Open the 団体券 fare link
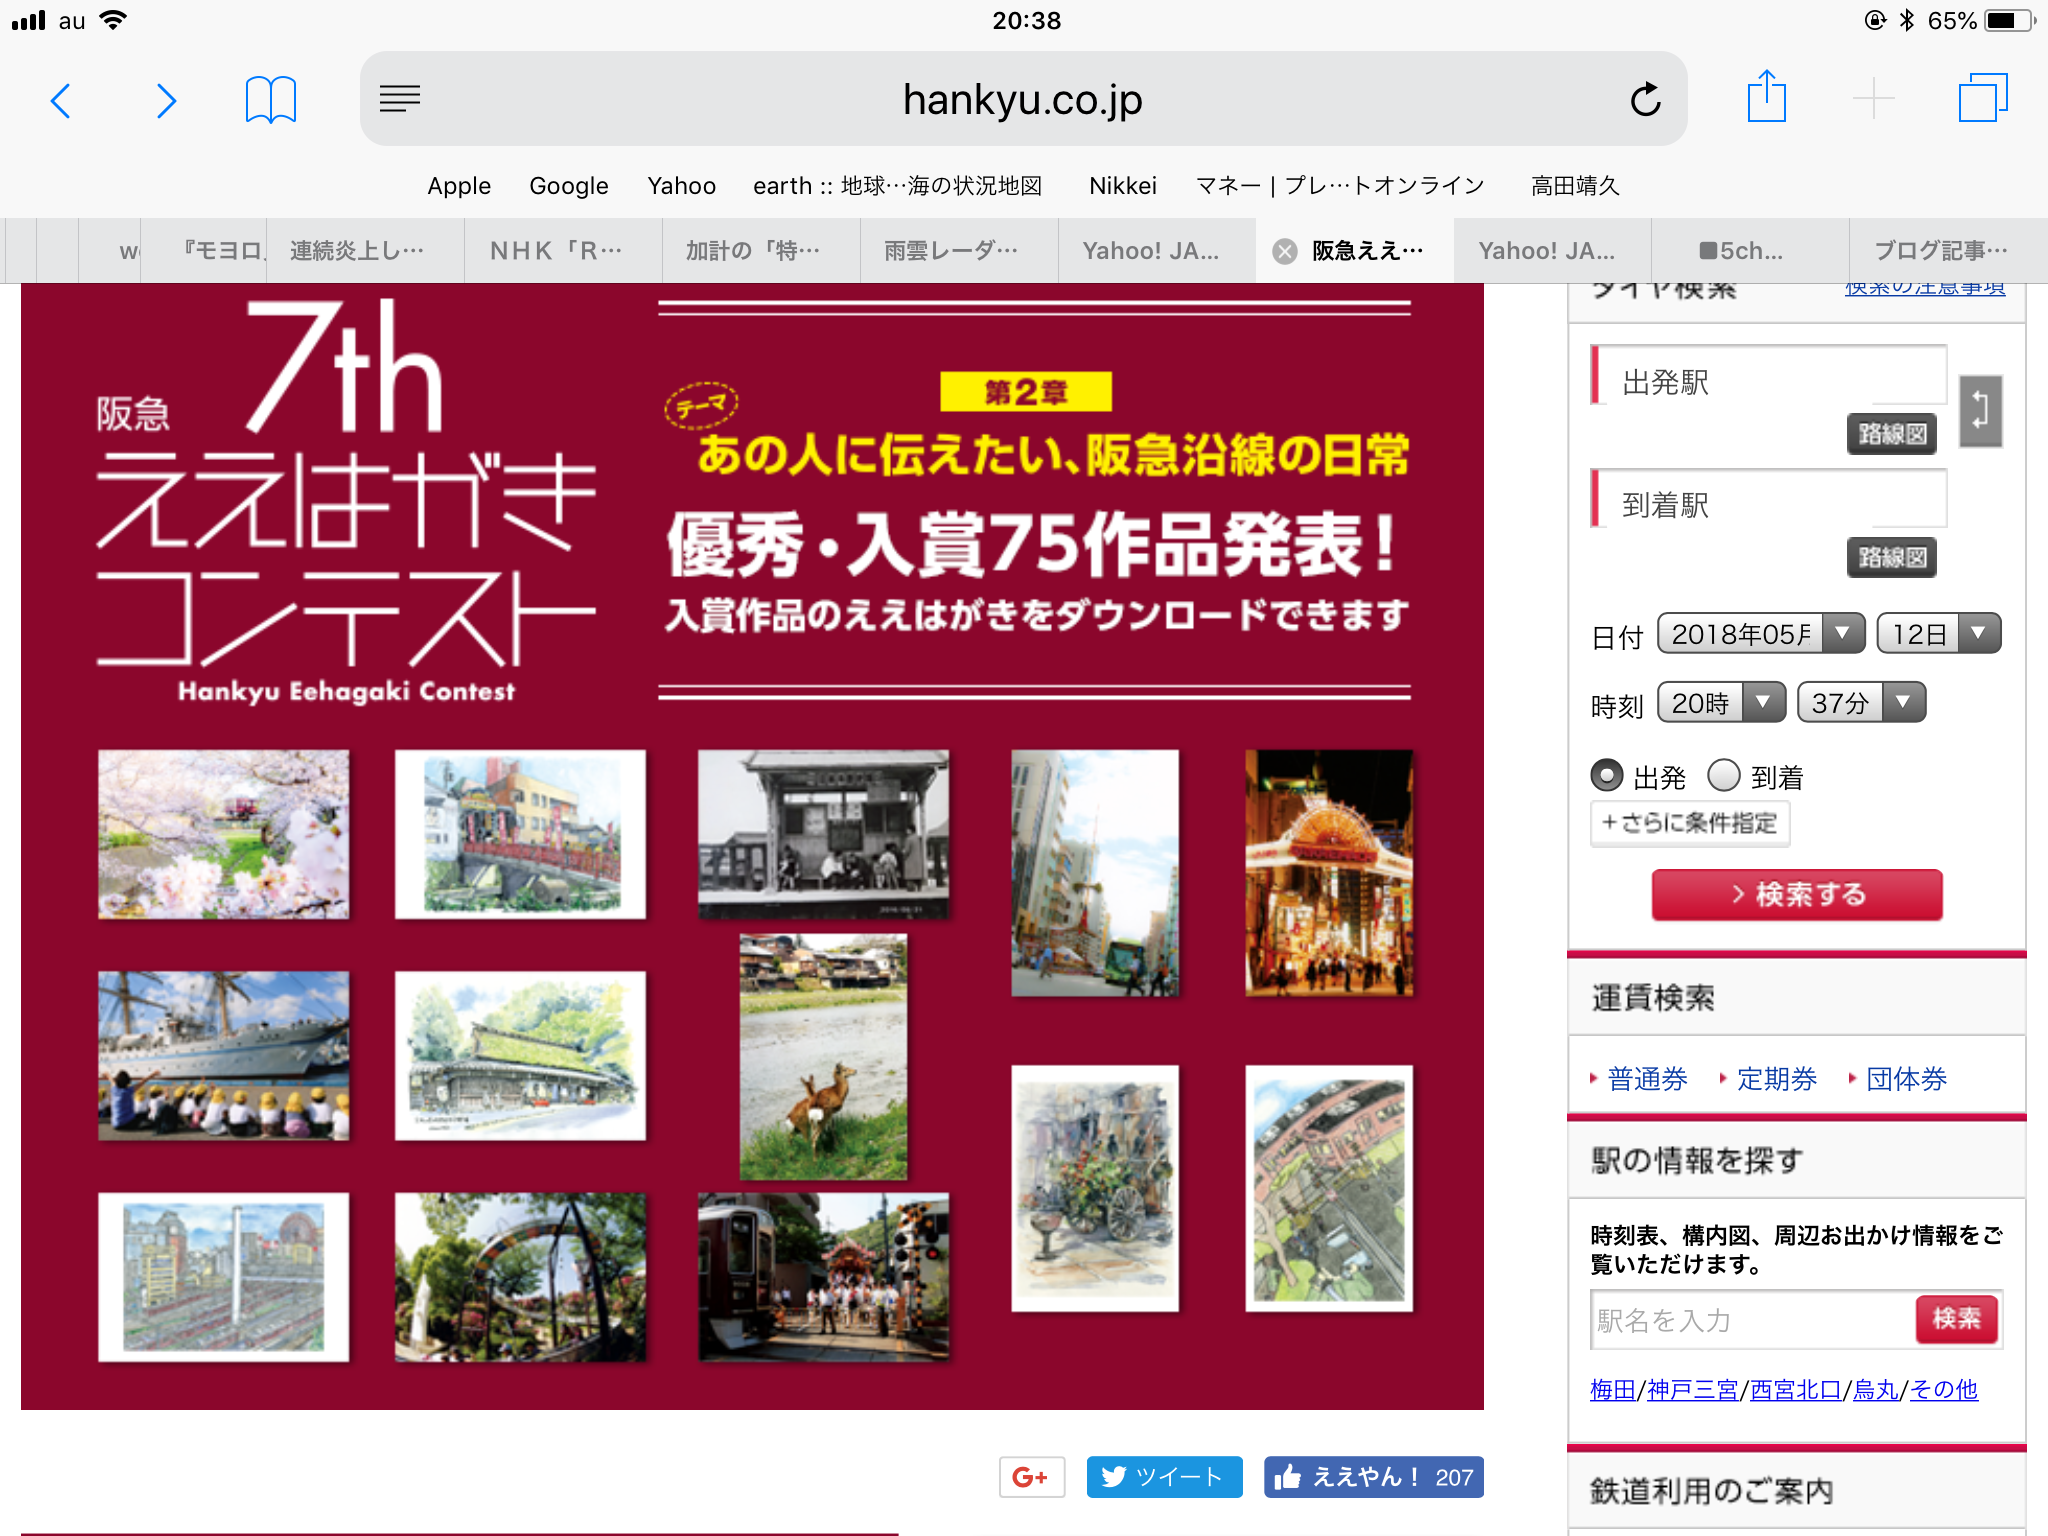Viewport: 2048px width, 1536px height. pos(1906,1078)
